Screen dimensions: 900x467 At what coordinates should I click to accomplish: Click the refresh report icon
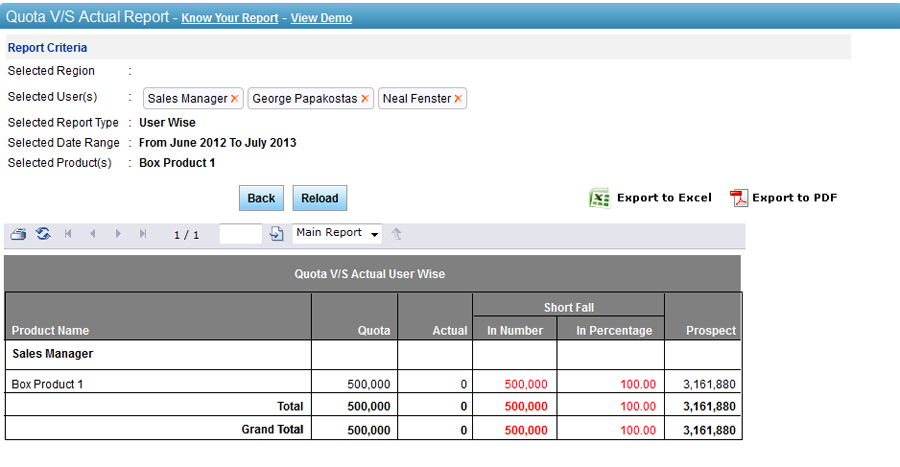point(43,234)
